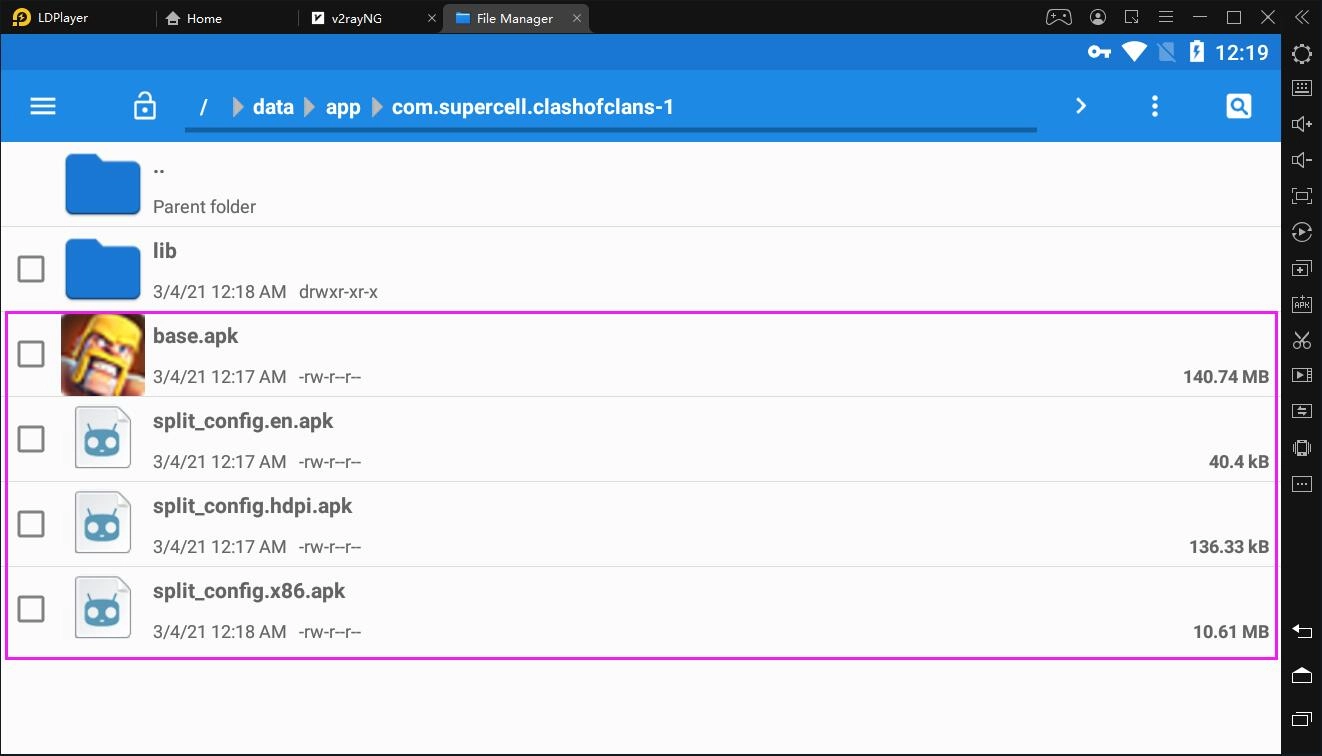Open keyboard mapping tool in sidebar
The height and width of the screenshot is (756, 1322).
click(1301, 88)
